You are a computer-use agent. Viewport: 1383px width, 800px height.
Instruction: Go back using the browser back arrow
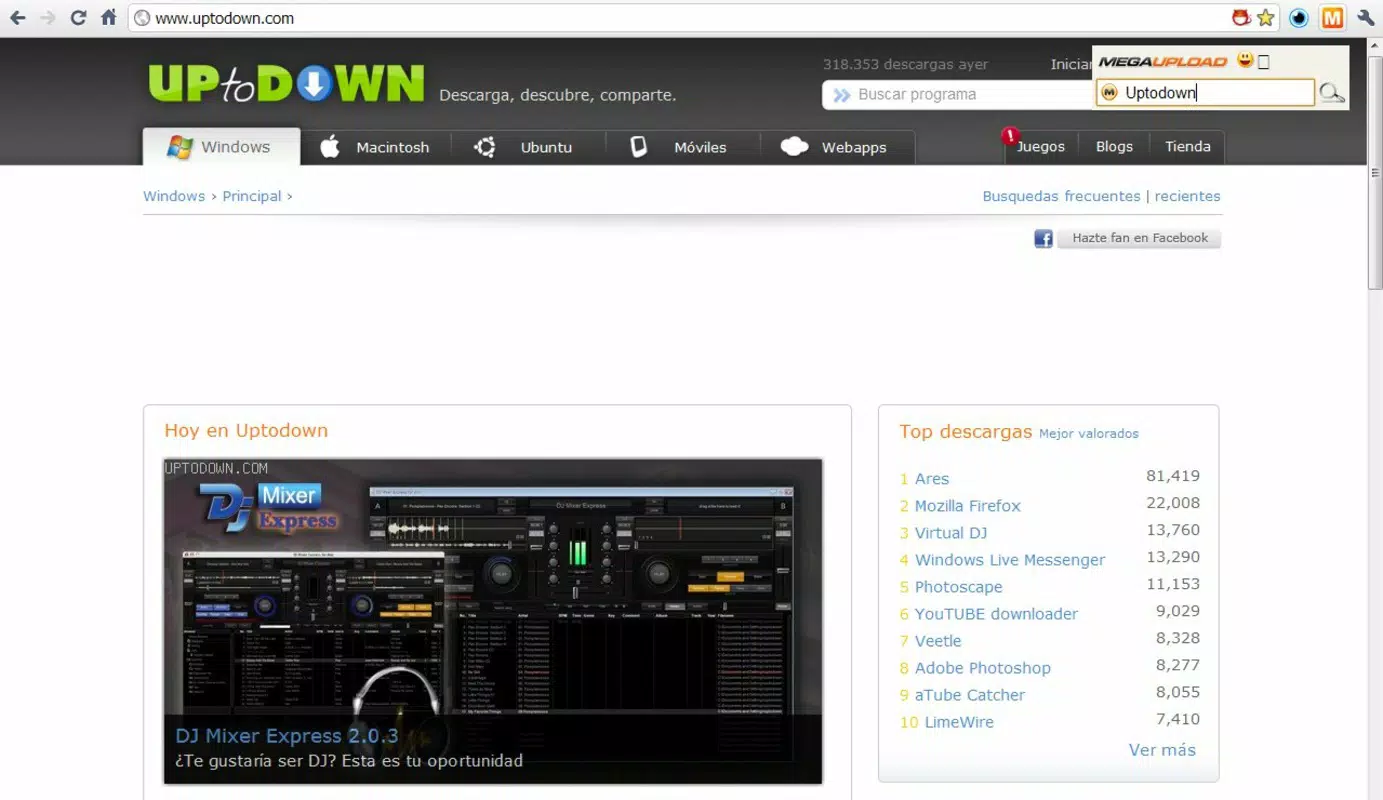[x=18, y=18]
